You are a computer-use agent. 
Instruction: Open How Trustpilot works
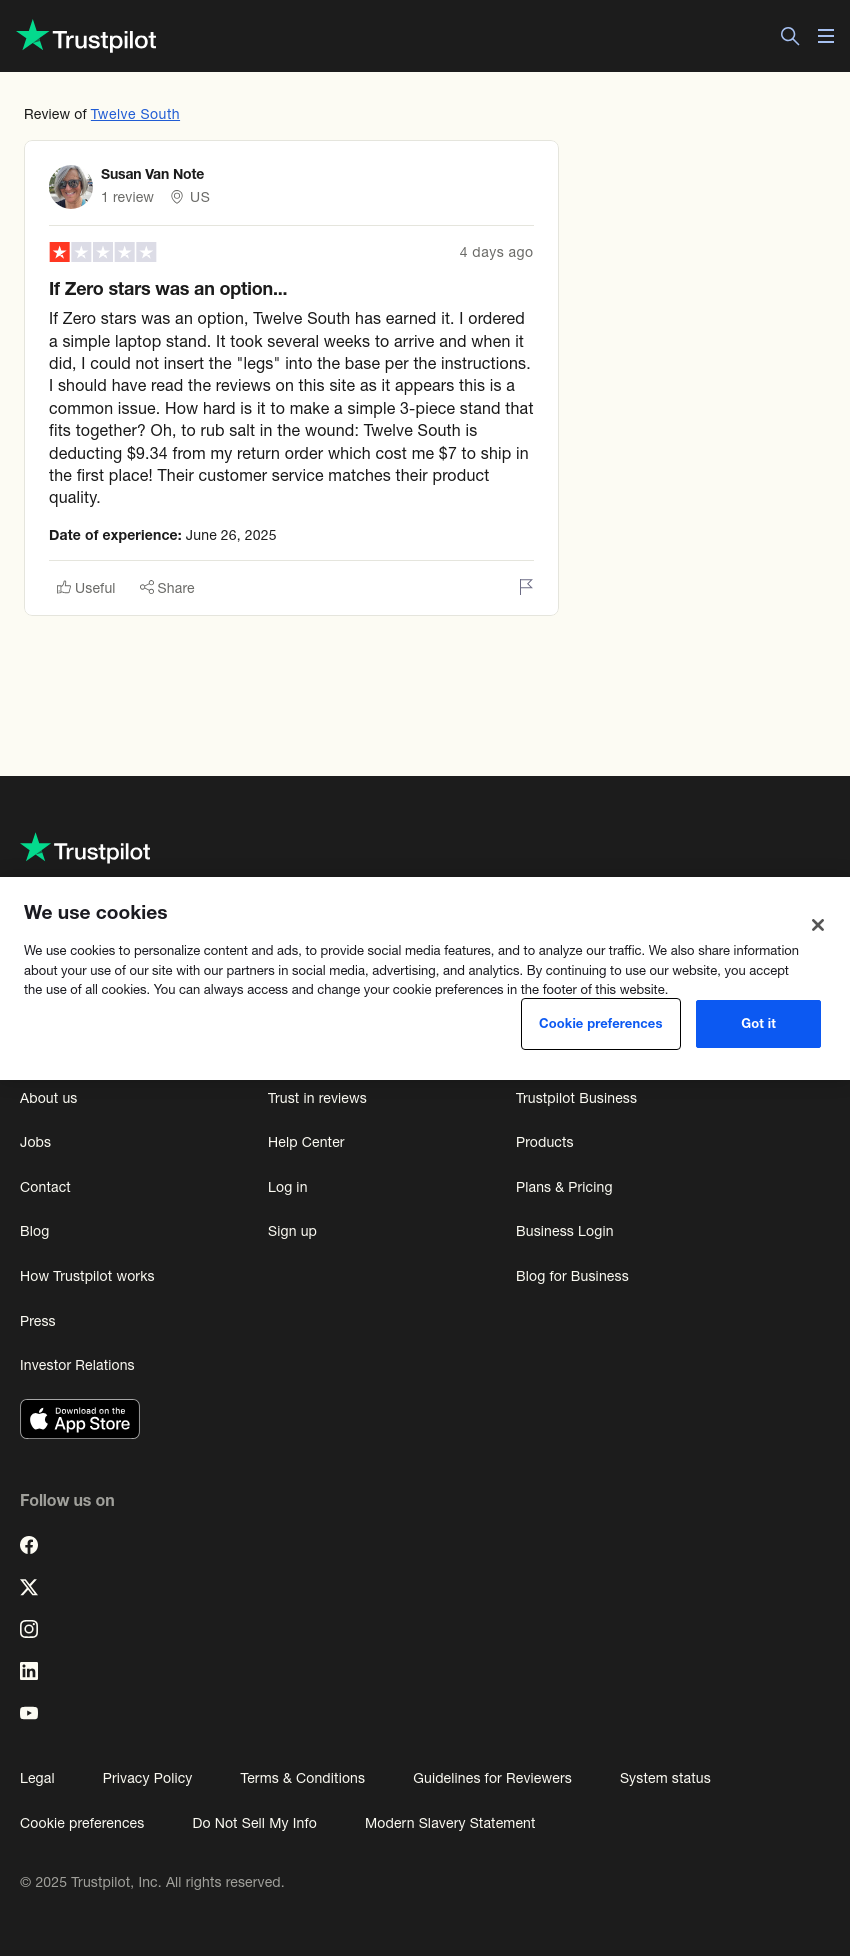click(87, 1276)
